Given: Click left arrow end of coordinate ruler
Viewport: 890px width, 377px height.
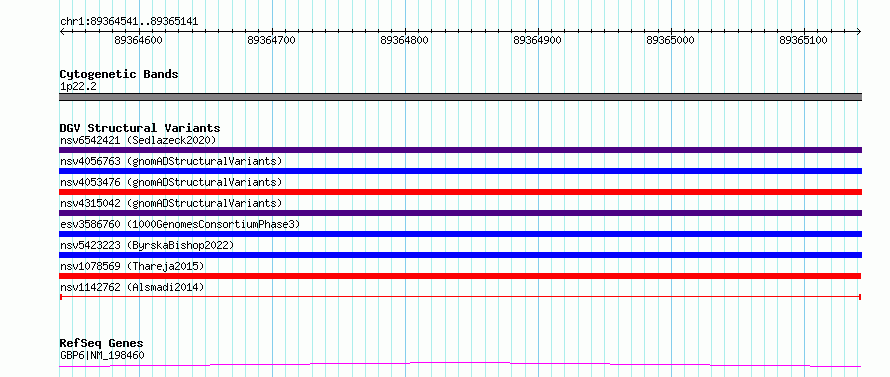Looking at the screenshot, I should tap(62, 31).
